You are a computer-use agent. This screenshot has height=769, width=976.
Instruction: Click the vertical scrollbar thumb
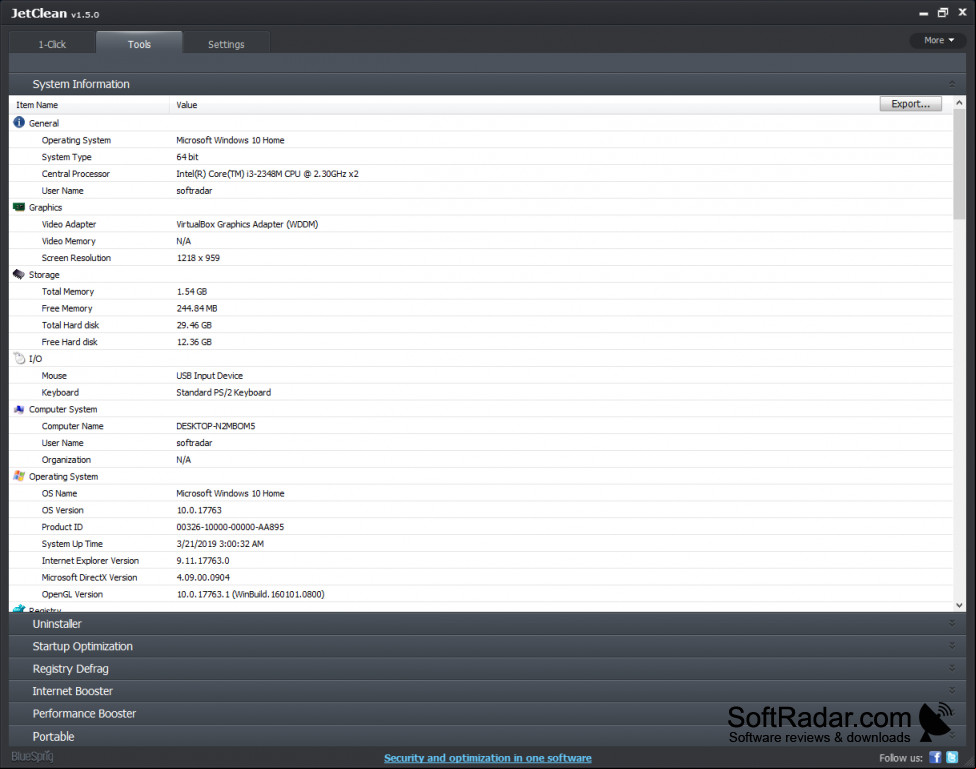click(x=959, y=164)
